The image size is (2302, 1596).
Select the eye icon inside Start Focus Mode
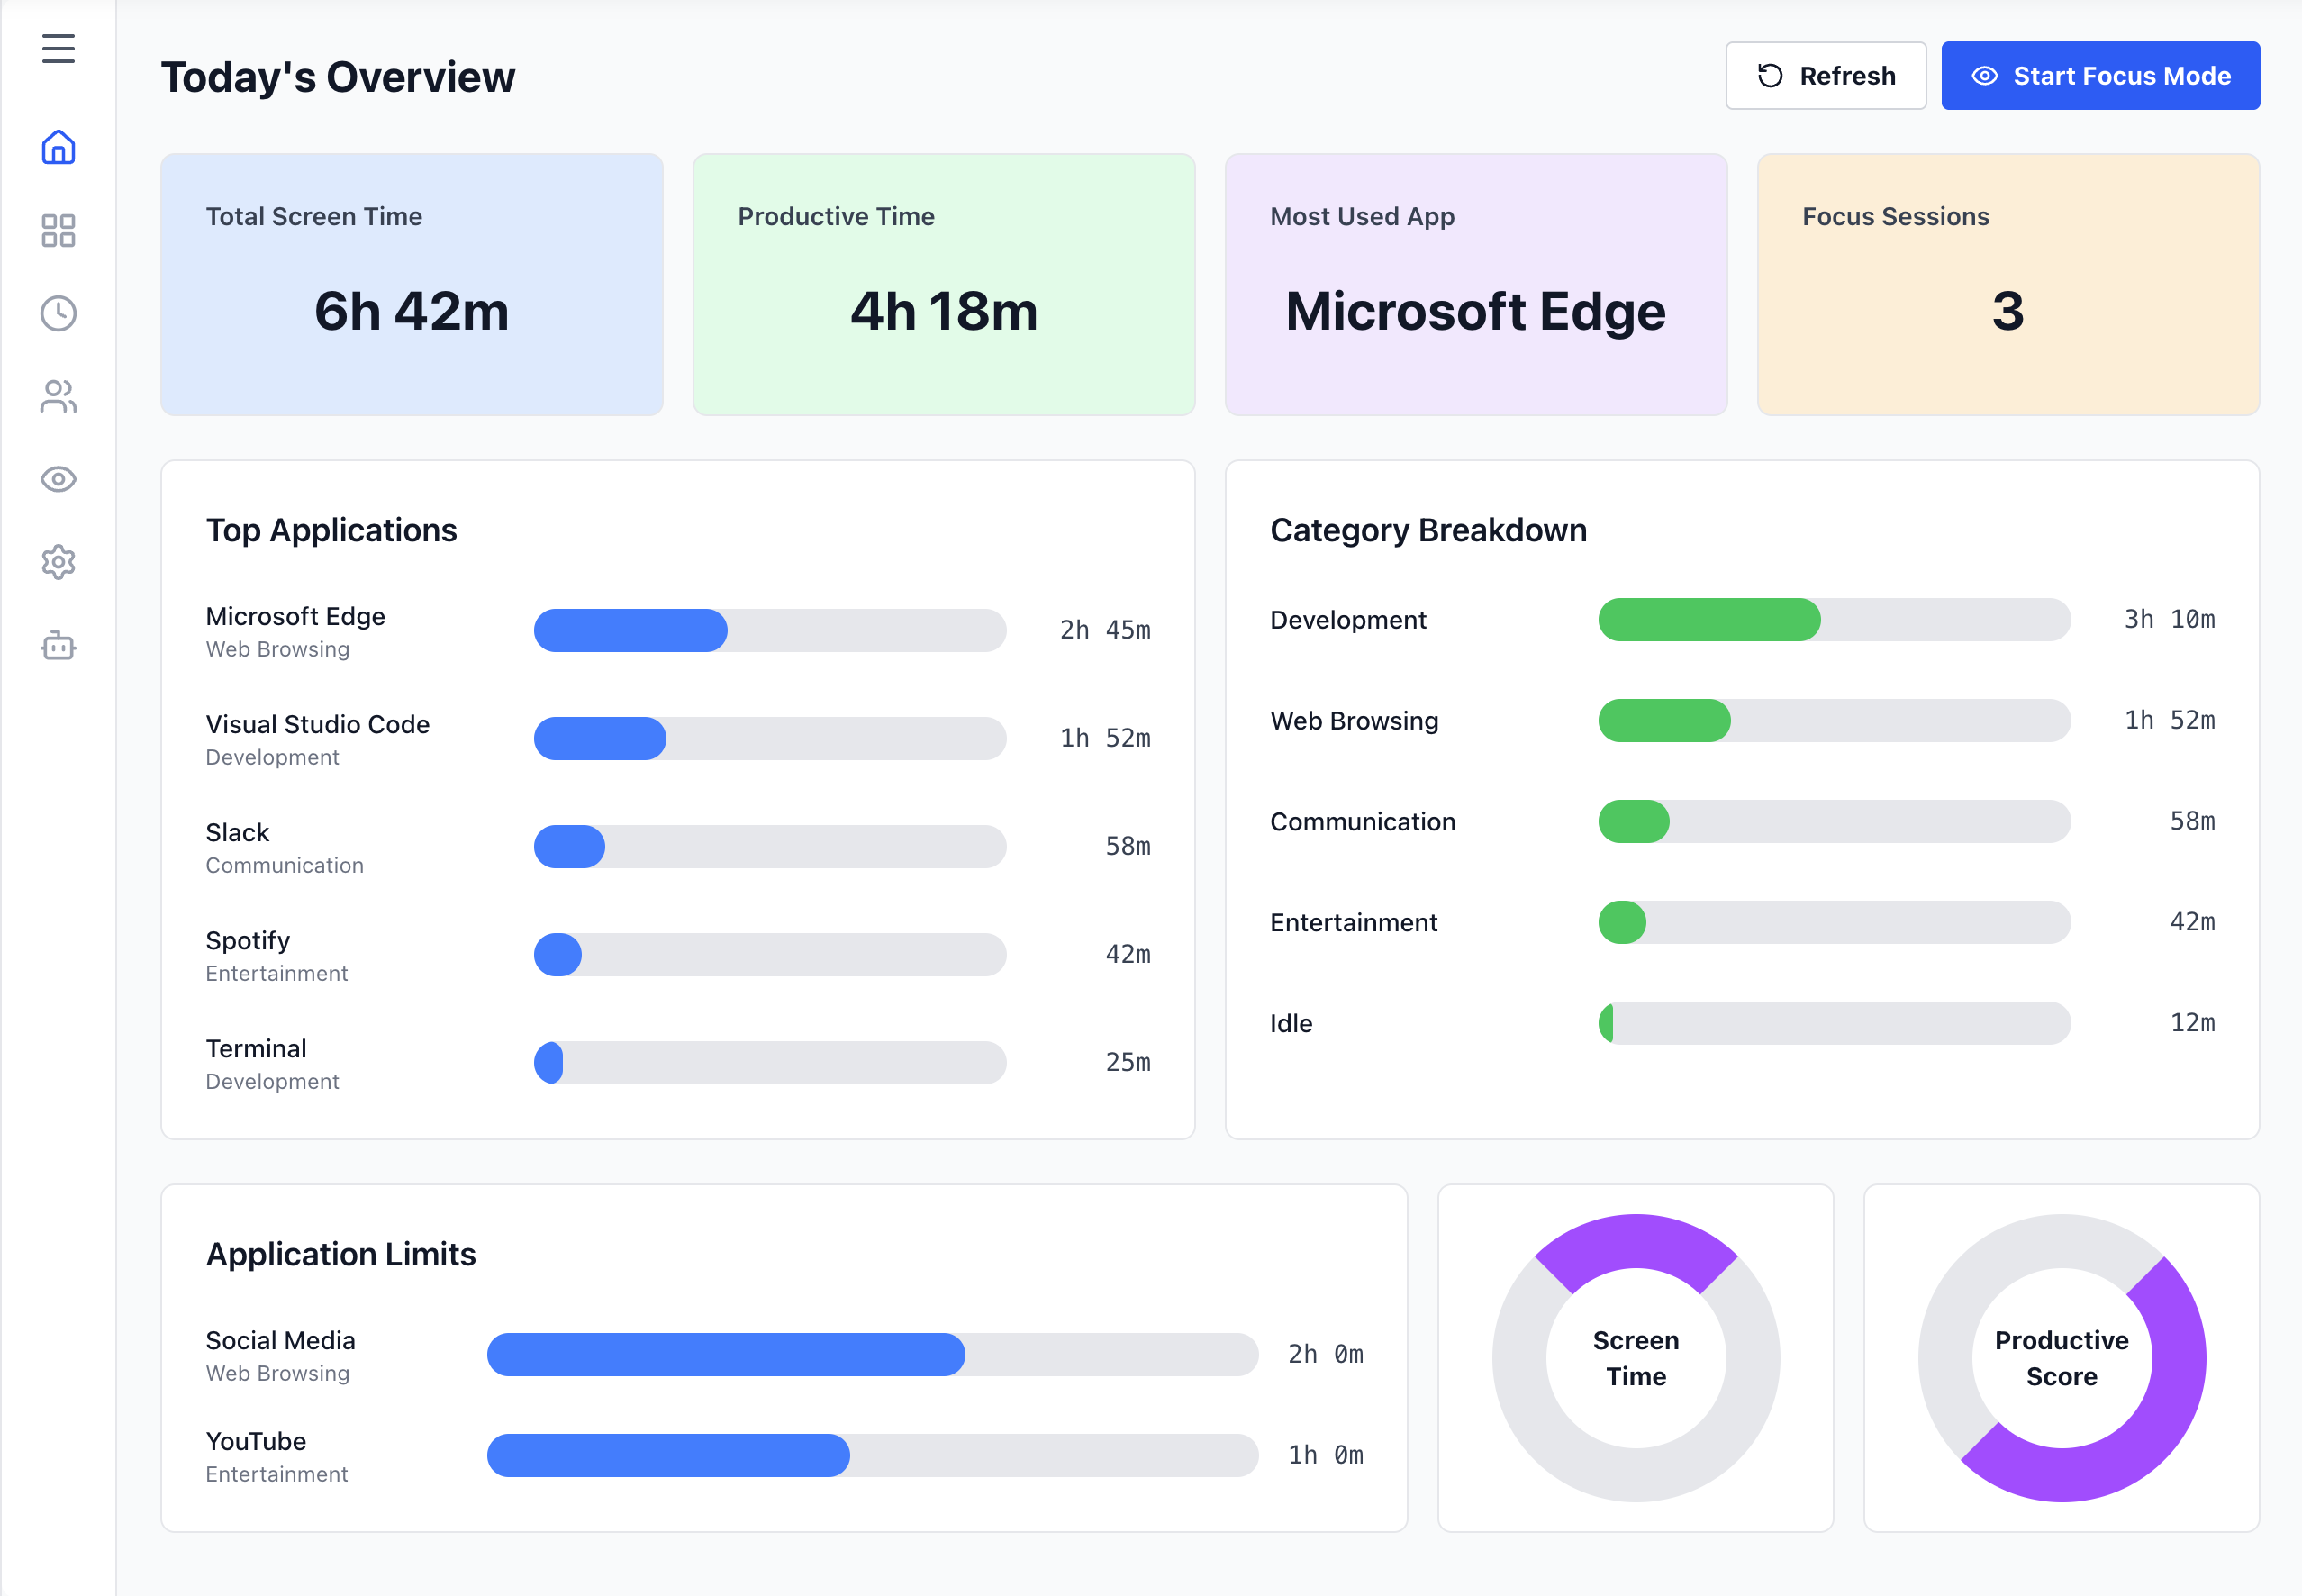[1986, 75]
